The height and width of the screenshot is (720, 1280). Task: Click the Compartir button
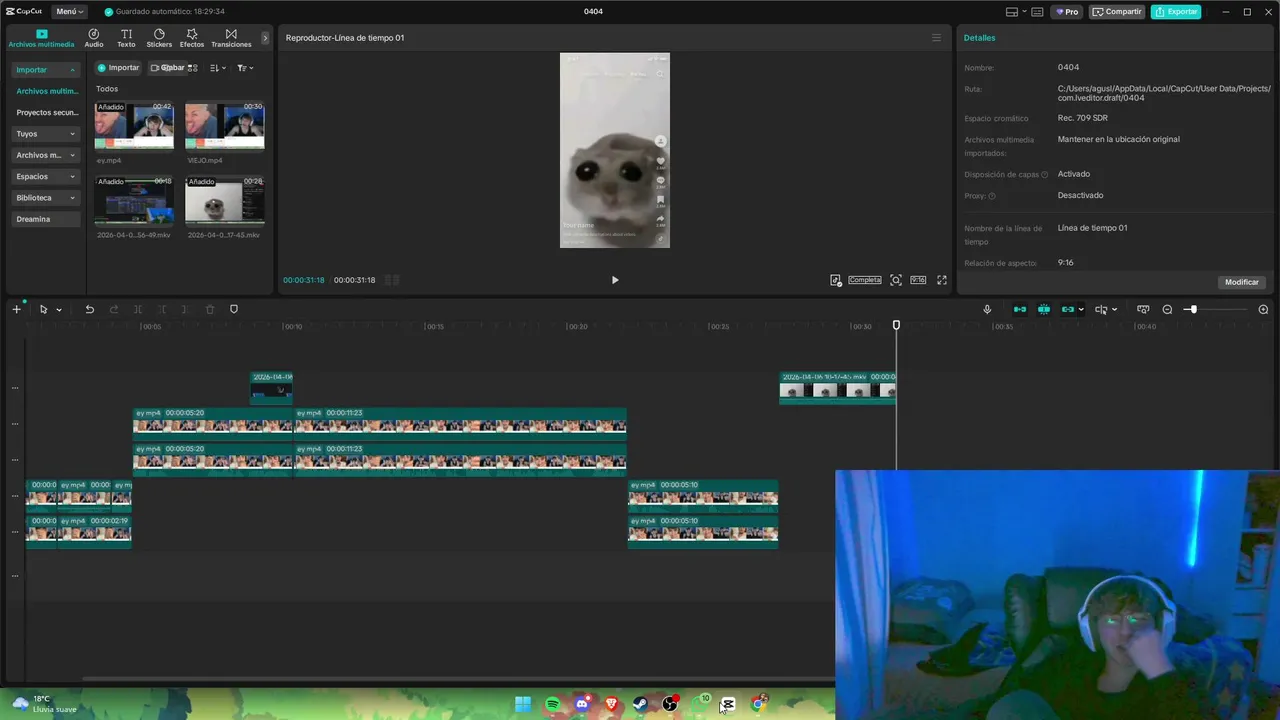[x=1117, y=12]
